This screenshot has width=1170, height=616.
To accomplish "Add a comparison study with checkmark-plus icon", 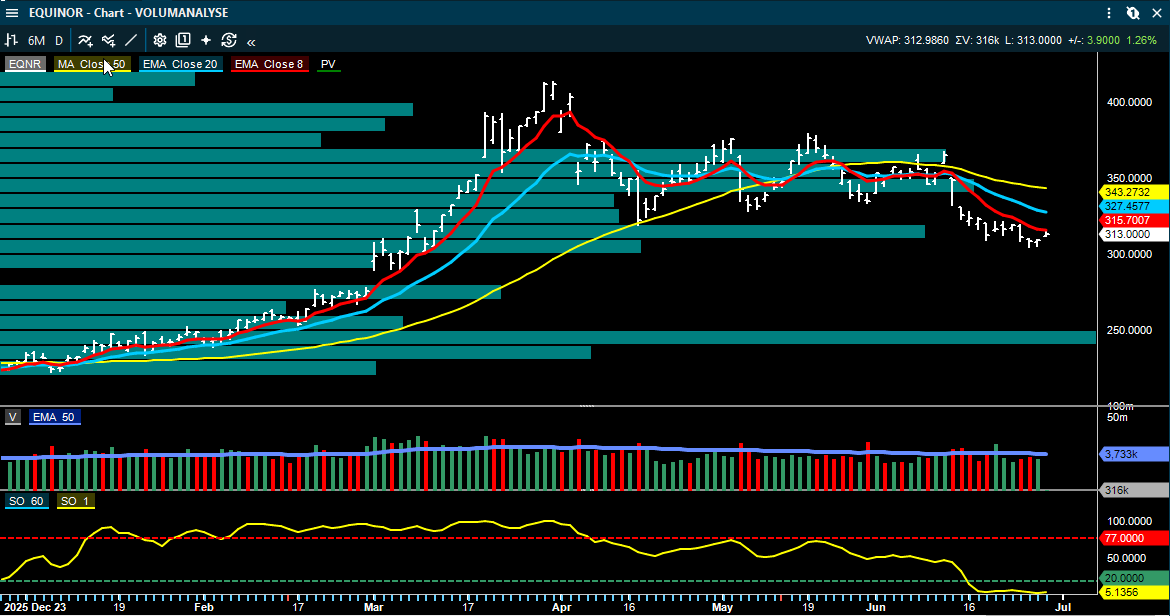I will tap(109, 40).
